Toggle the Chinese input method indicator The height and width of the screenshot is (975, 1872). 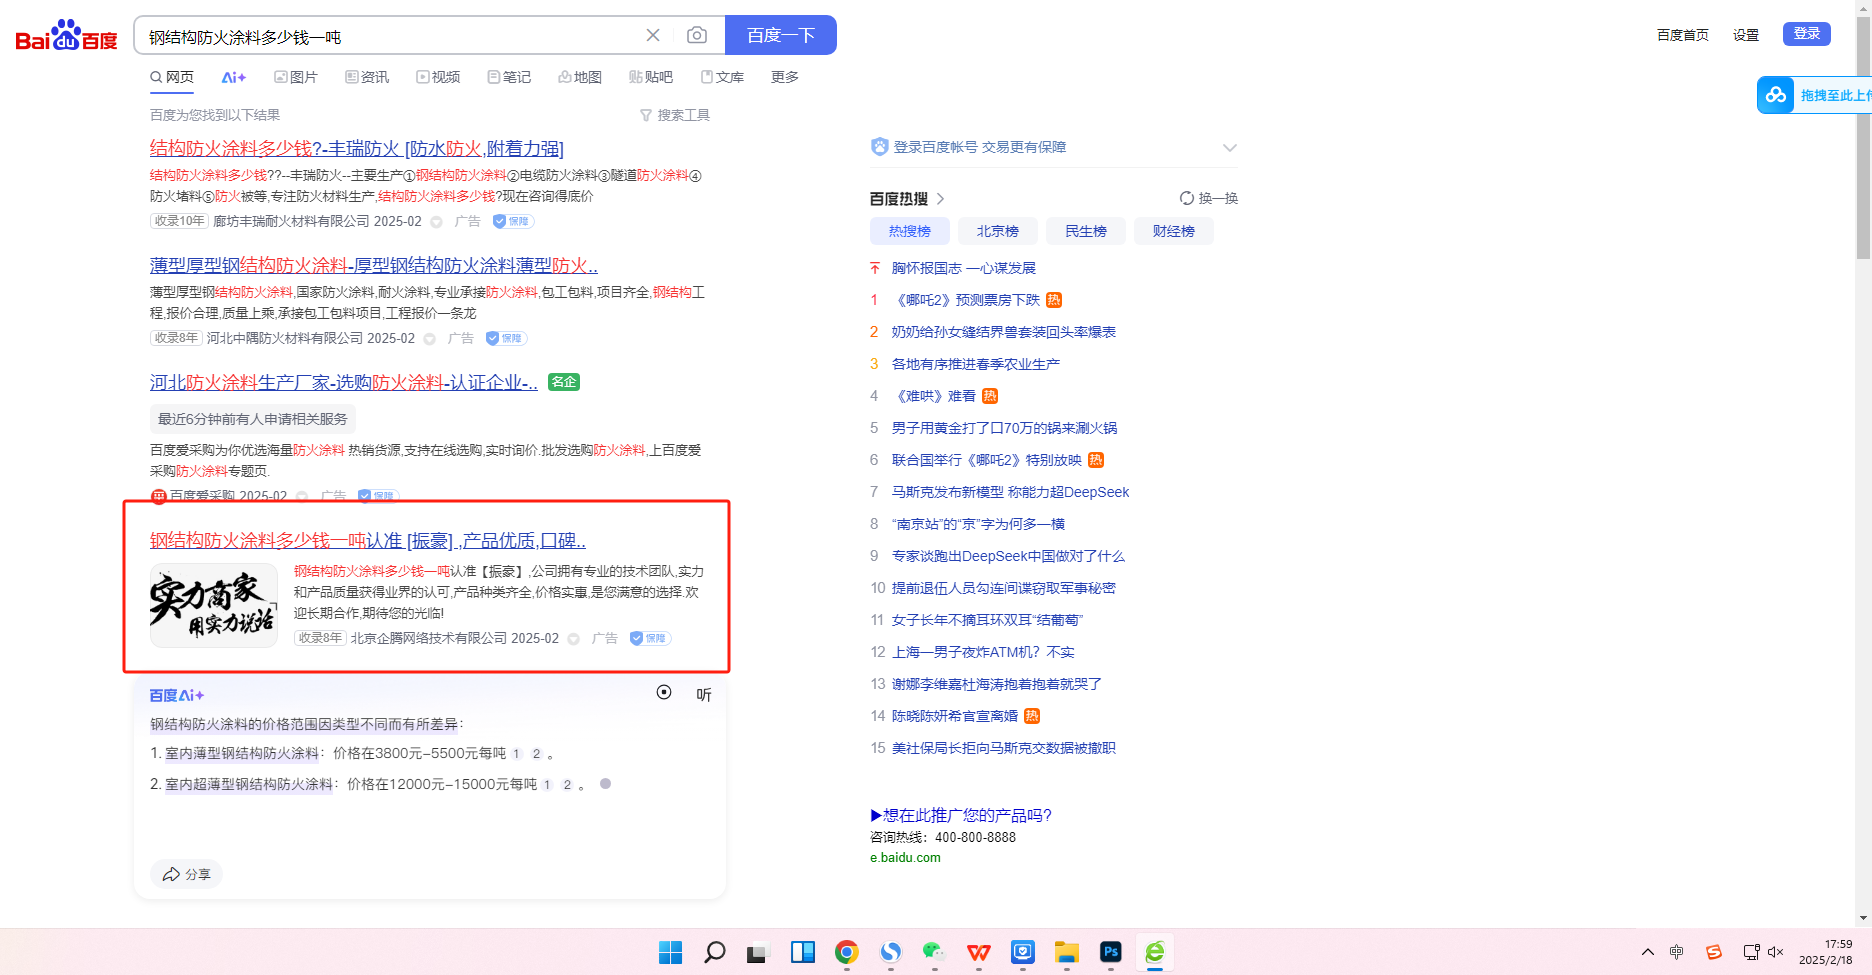pos(1677,952)
